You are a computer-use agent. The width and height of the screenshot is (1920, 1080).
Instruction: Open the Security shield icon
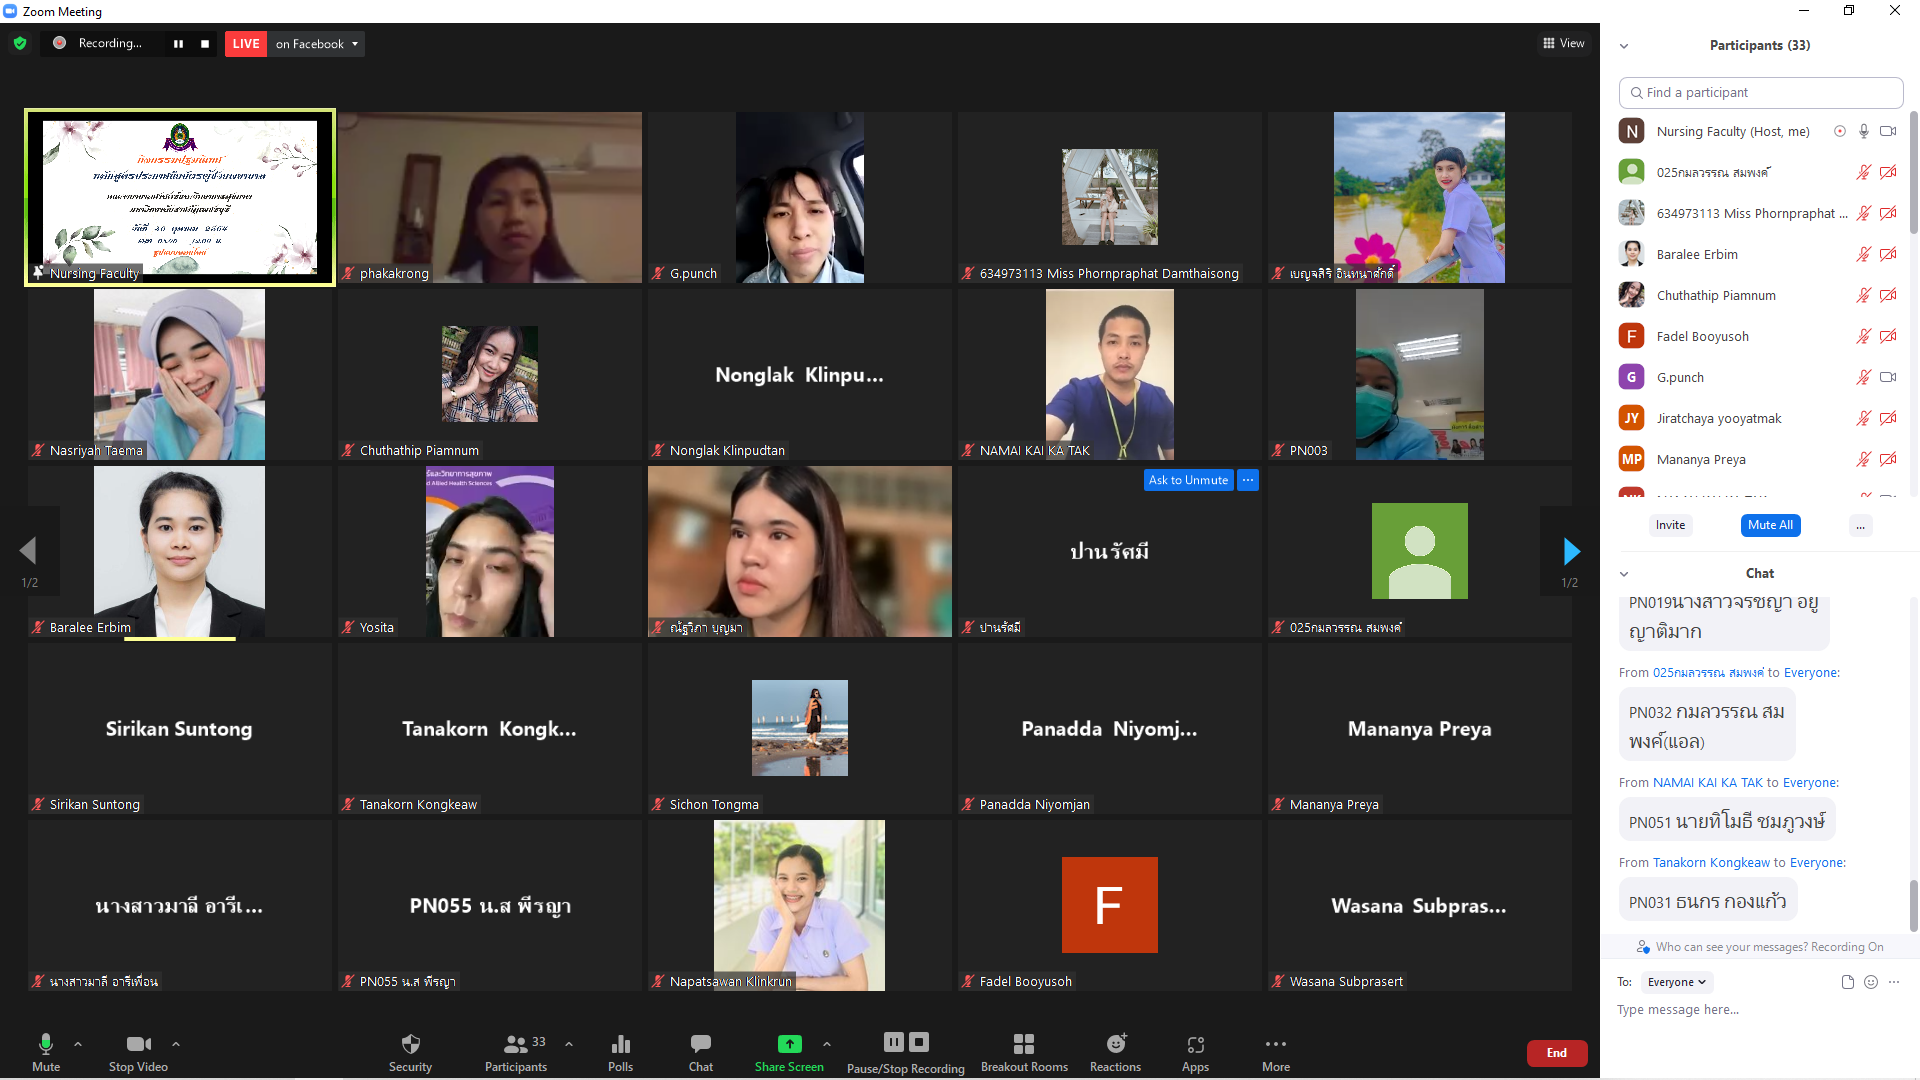(410, 1045)
